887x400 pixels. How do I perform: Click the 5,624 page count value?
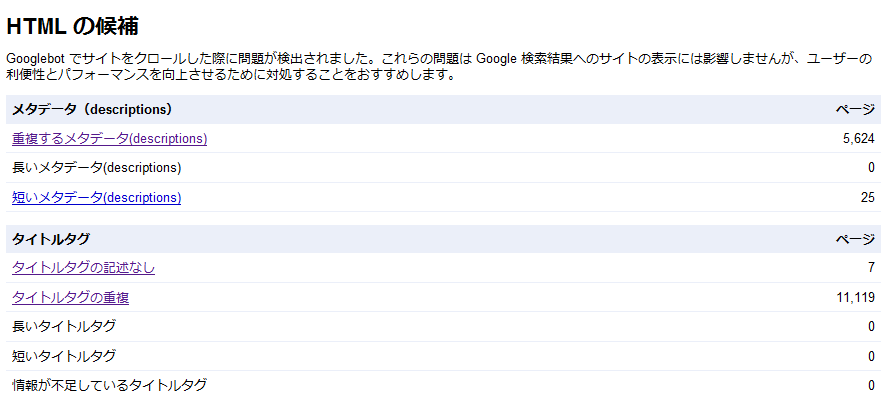tap(858, 139)
